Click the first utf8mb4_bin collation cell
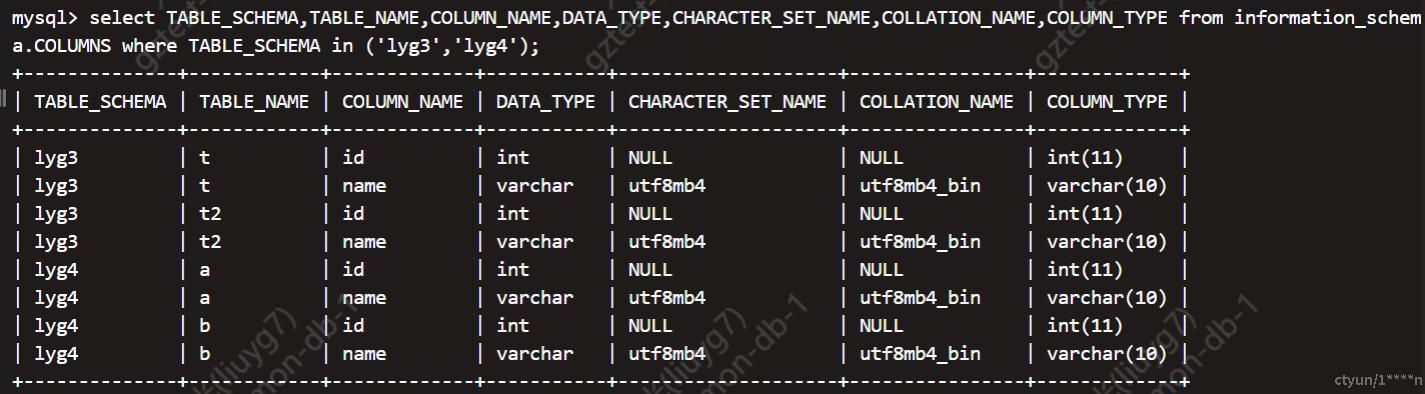Viewport: 1425px width, 394px height. point(919,186)
